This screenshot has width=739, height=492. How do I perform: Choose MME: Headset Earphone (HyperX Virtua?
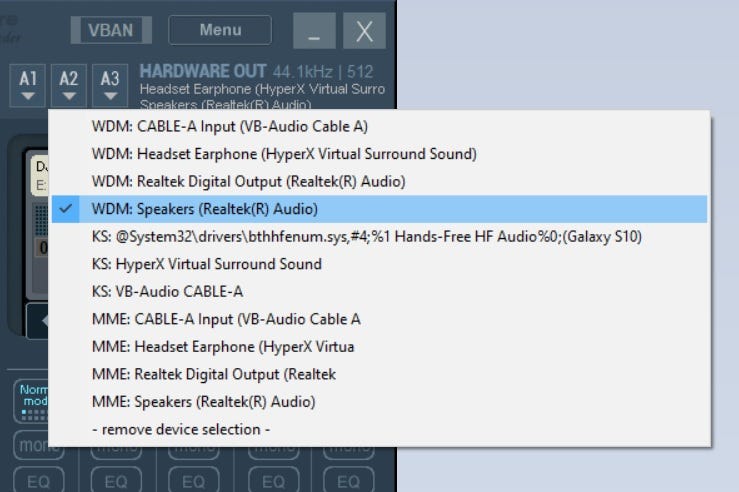pos(379,347)
